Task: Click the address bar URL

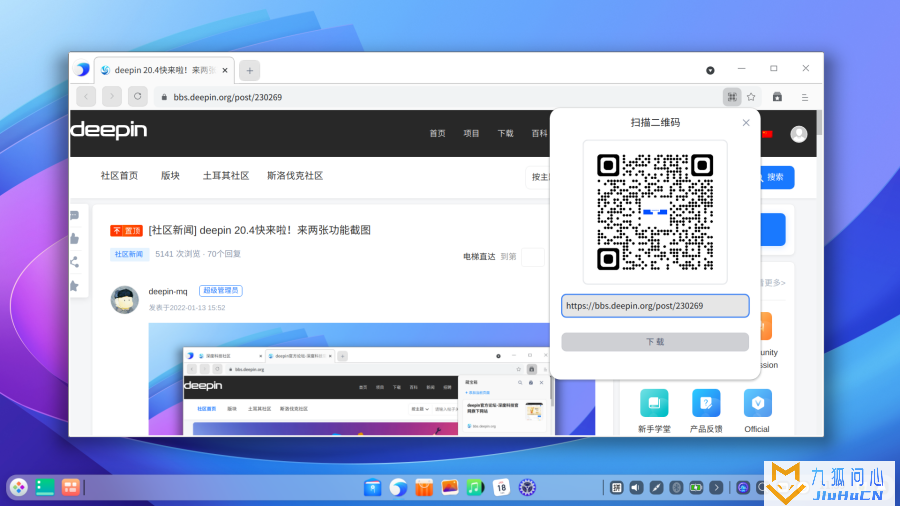Action: [228, 97]
